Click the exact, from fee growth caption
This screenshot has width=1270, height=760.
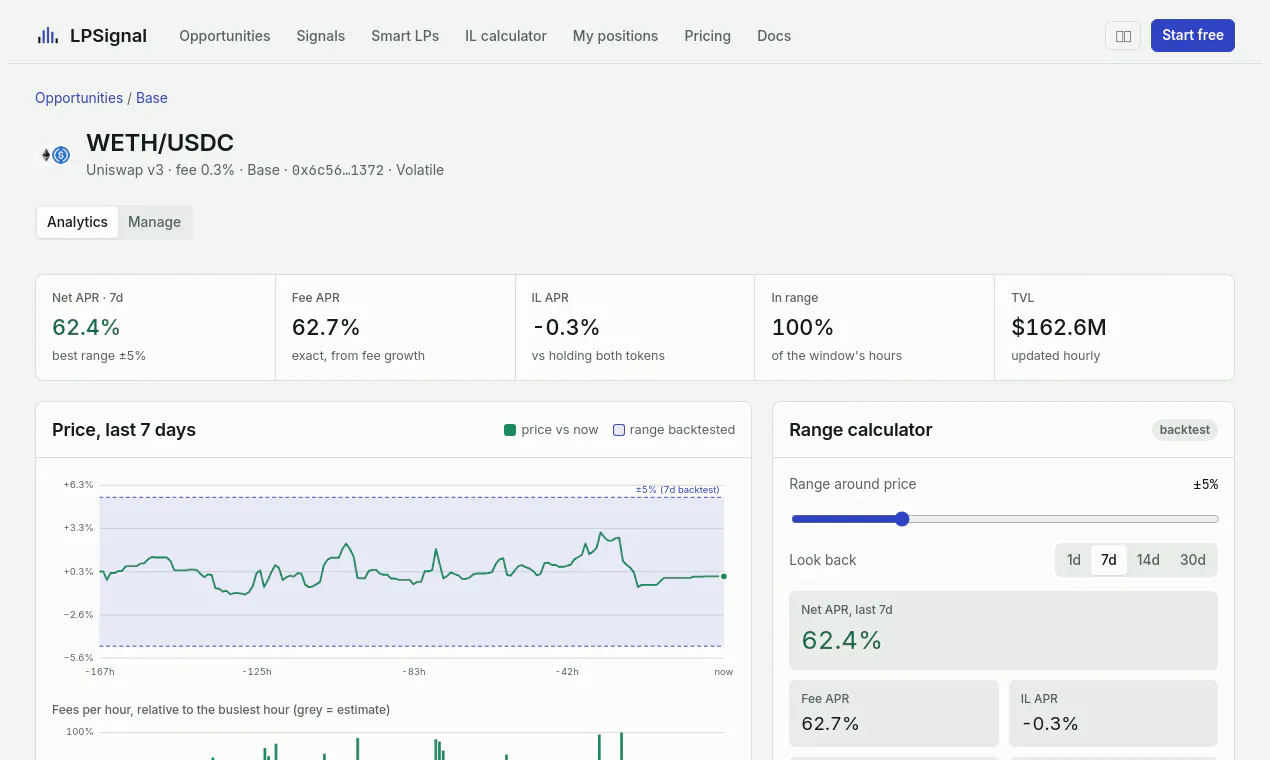coord(358,356)
